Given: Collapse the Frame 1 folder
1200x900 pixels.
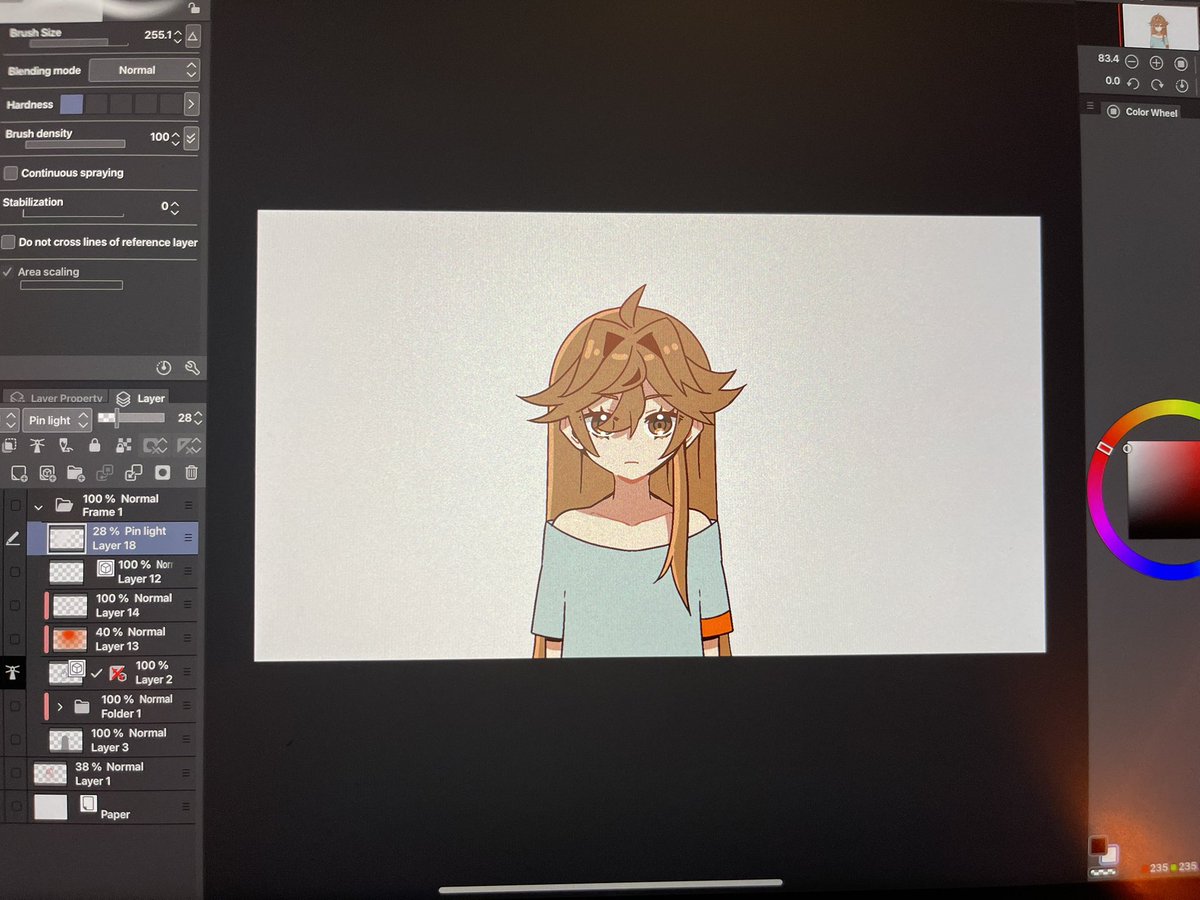Looking at the screenshot, I should click(38, 505).
